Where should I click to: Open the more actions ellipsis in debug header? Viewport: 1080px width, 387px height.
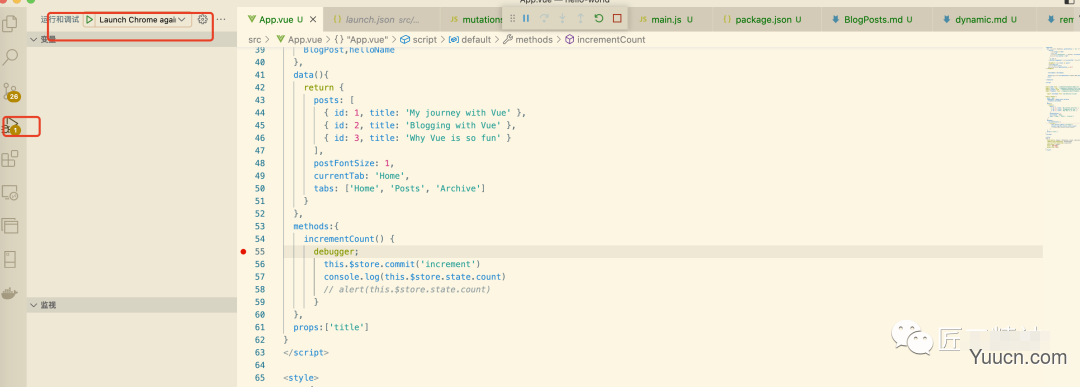(x=221, y=19)
